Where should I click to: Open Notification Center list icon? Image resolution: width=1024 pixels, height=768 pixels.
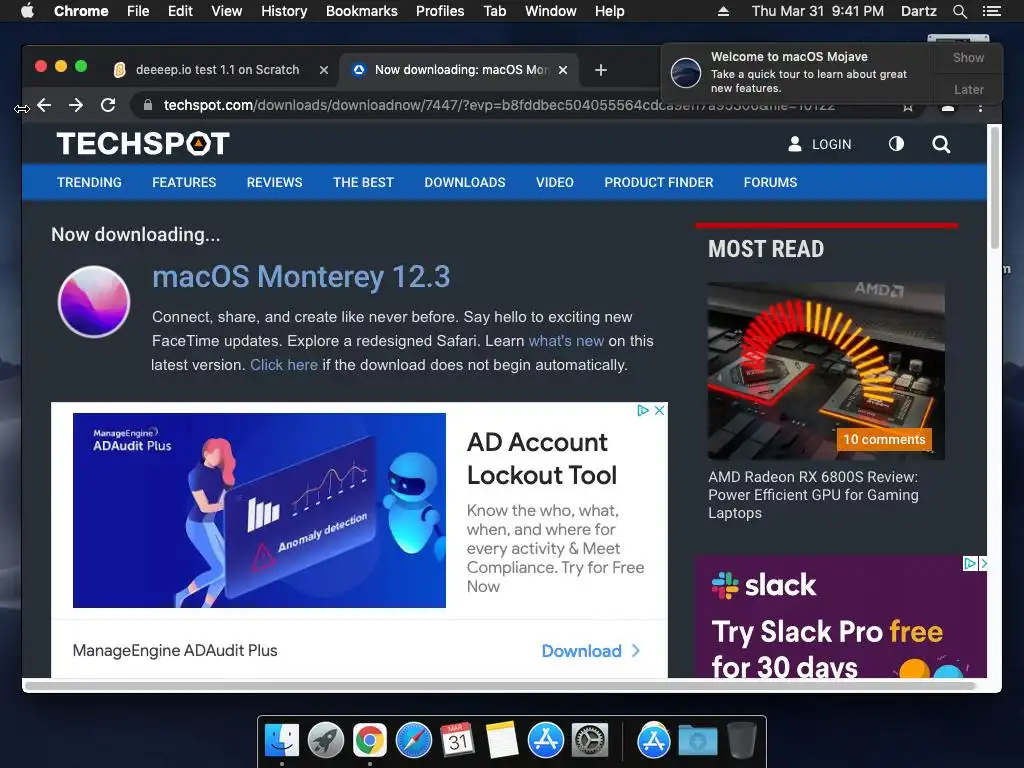992,11
